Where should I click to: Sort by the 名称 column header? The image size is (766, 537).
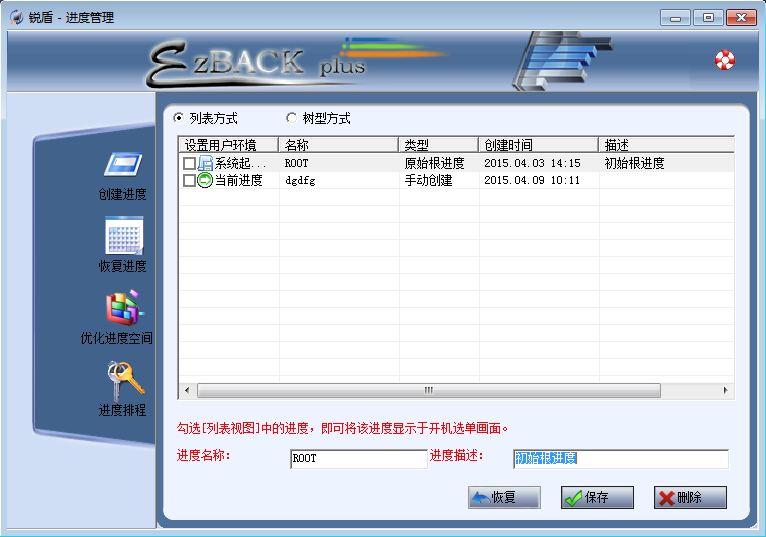point(339,145)
